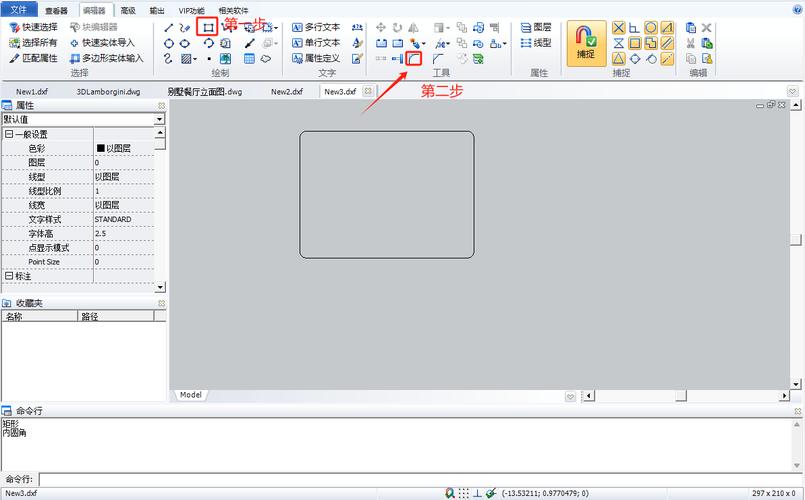Click the magnifier icon in status bar

[450, 493]
